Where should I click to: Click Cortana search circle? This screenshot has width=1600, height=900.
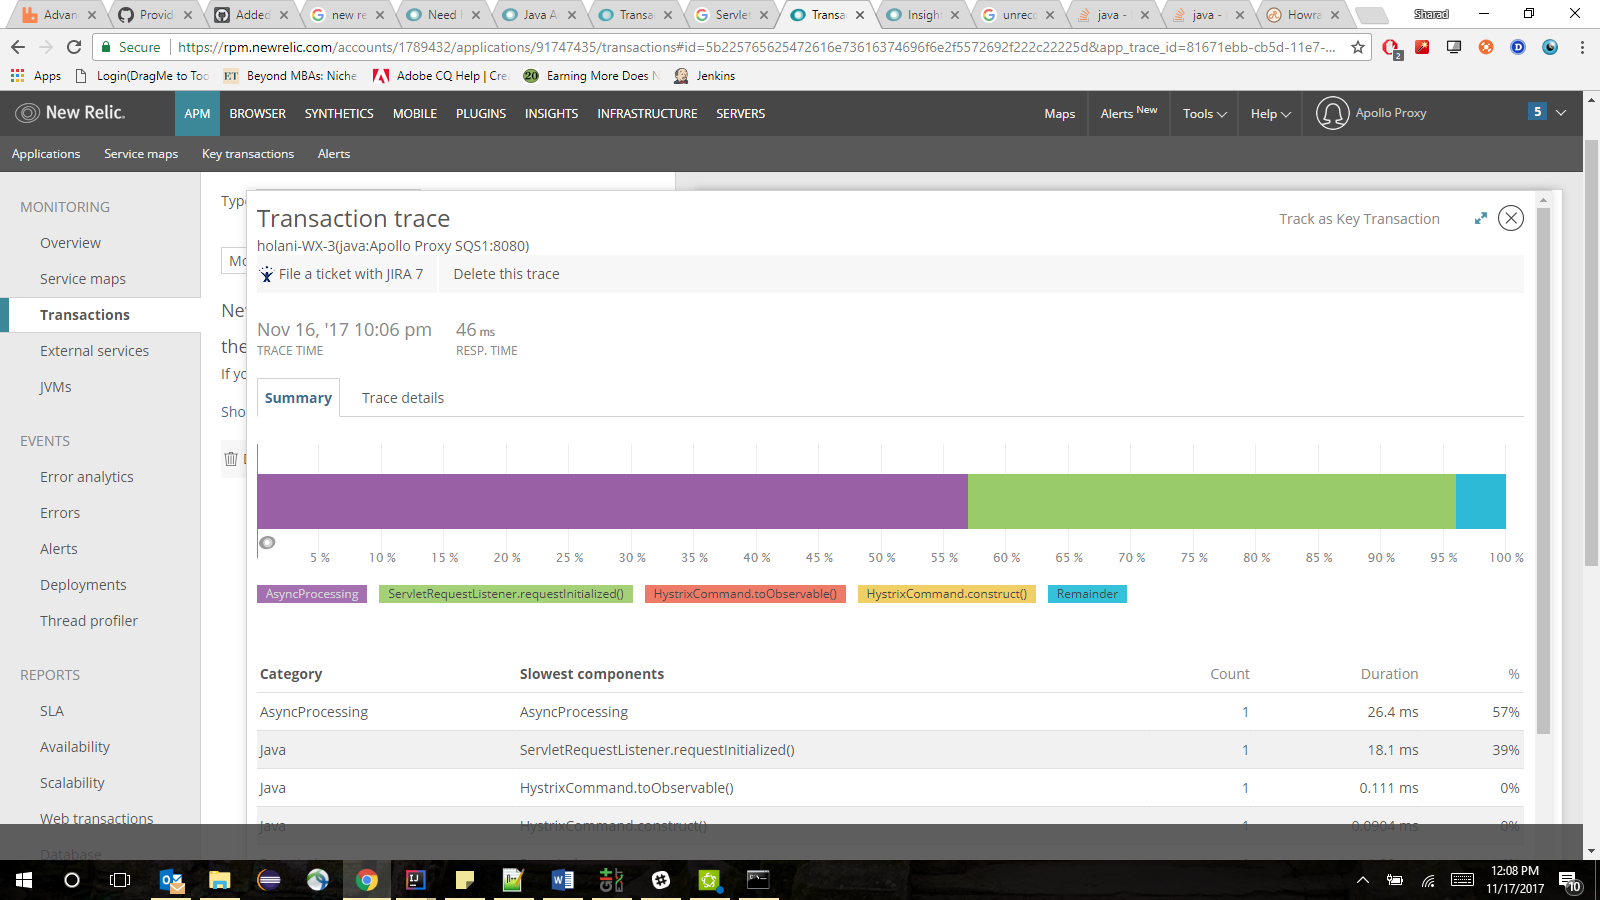tap(72, 880)
